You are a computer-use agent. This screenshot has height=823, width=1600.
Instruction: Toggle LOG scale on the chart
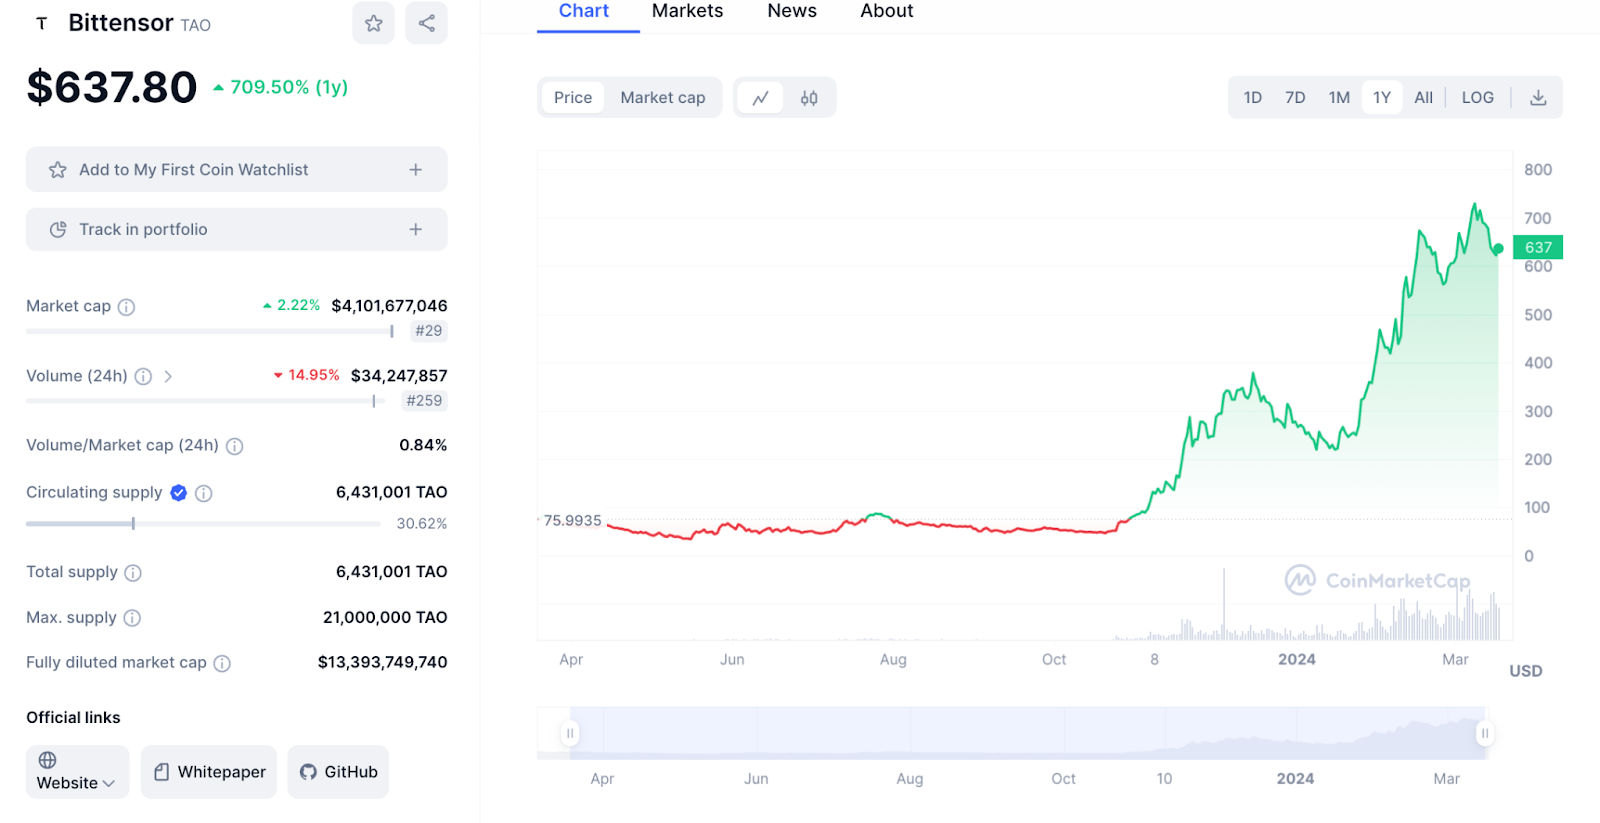[x=1478, y=98]
